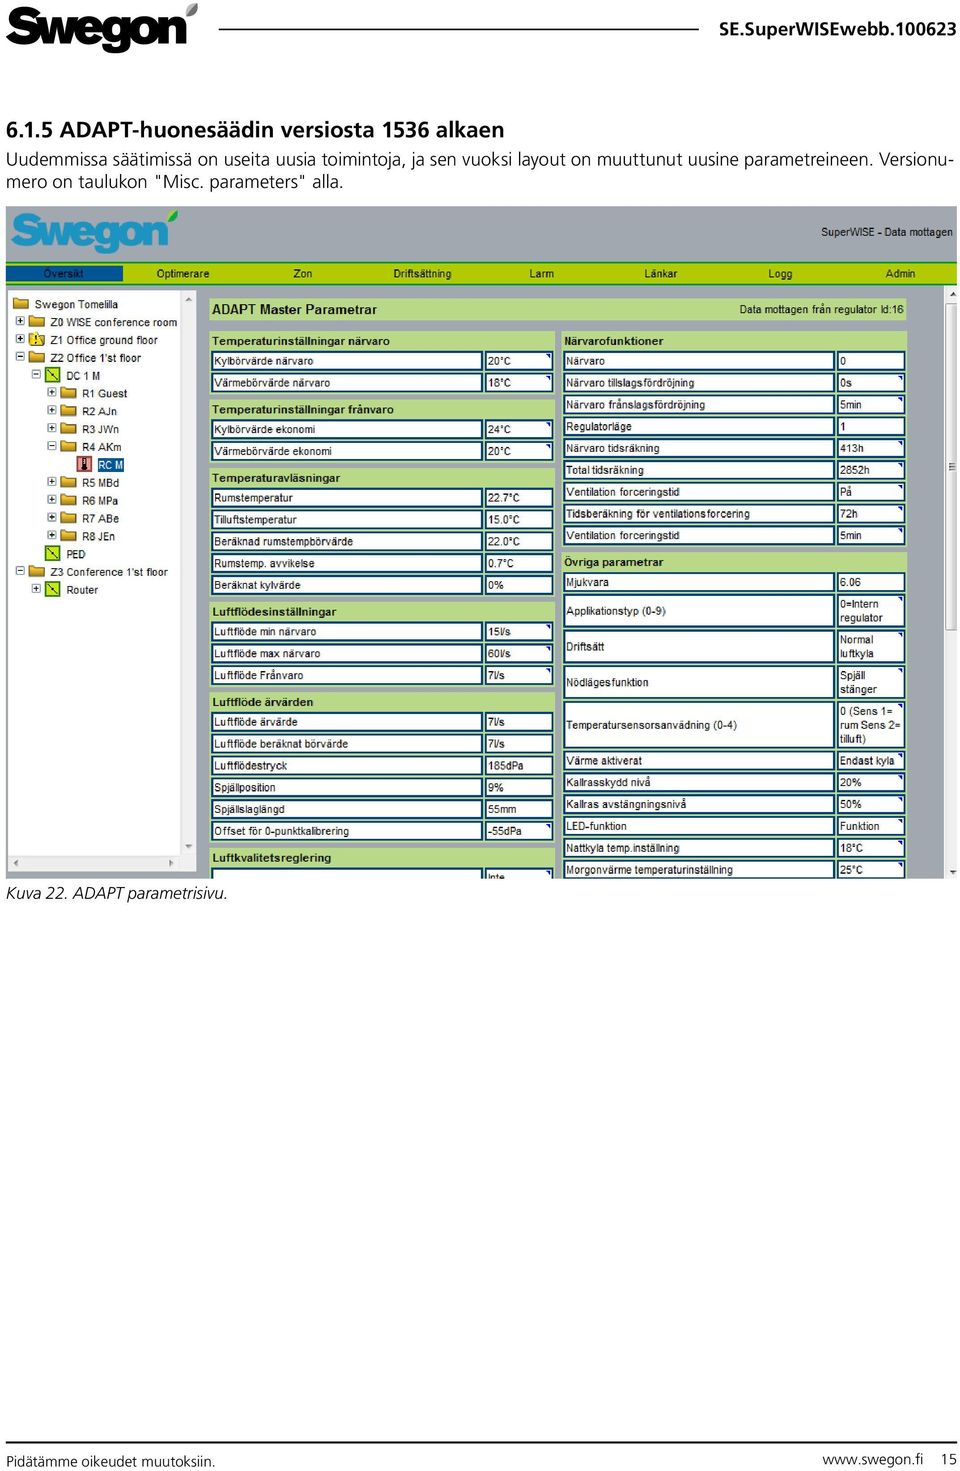Select the highlighted RC M tree label
This screenshot has height=1471, width=960.
(x=110, y=465)
